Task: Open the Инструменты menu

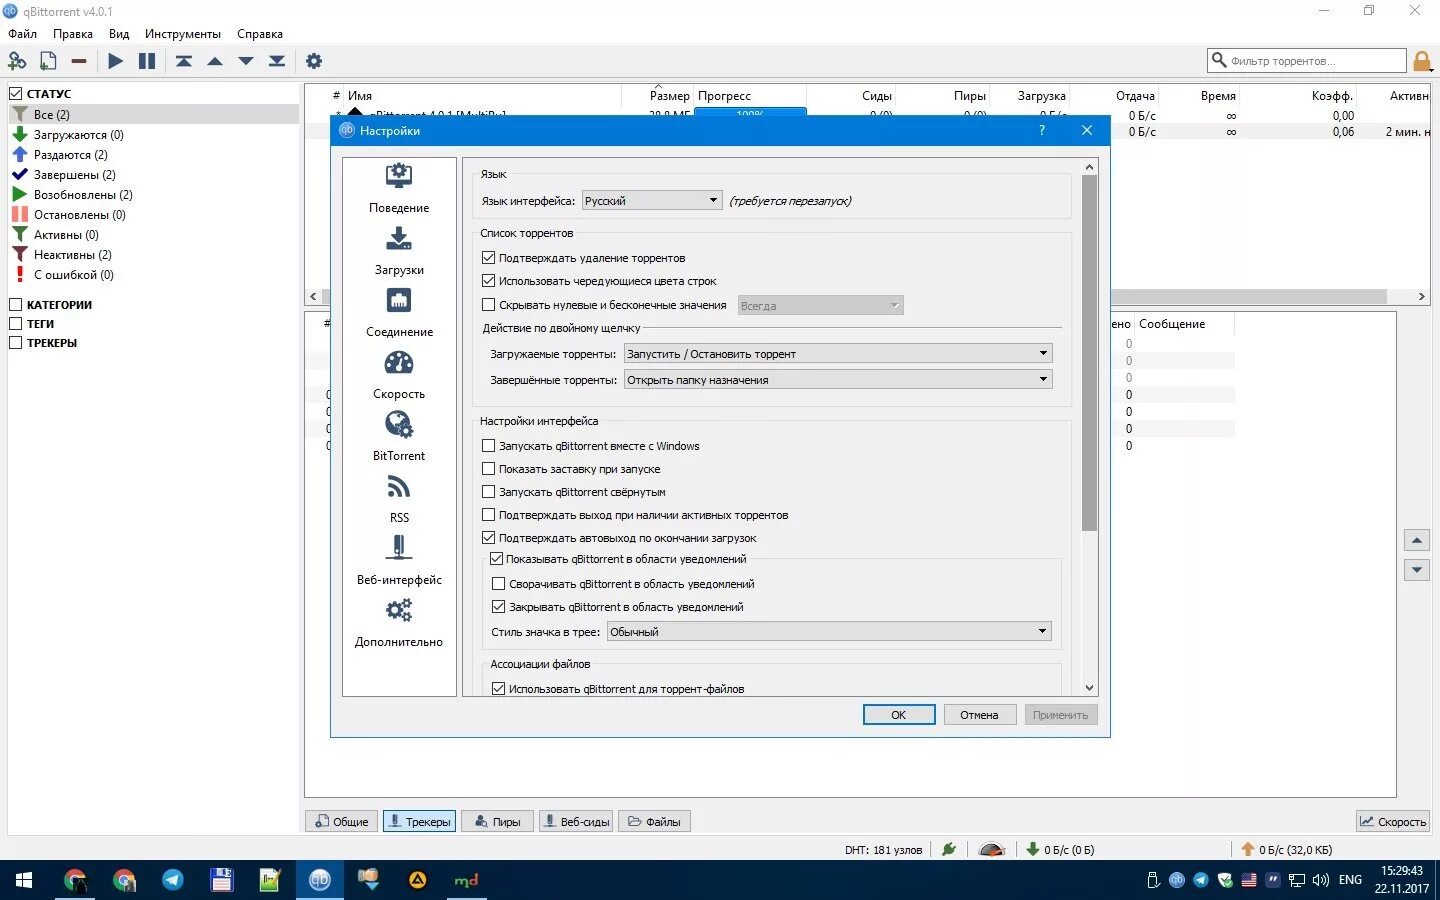Action: tap(182, 33)
